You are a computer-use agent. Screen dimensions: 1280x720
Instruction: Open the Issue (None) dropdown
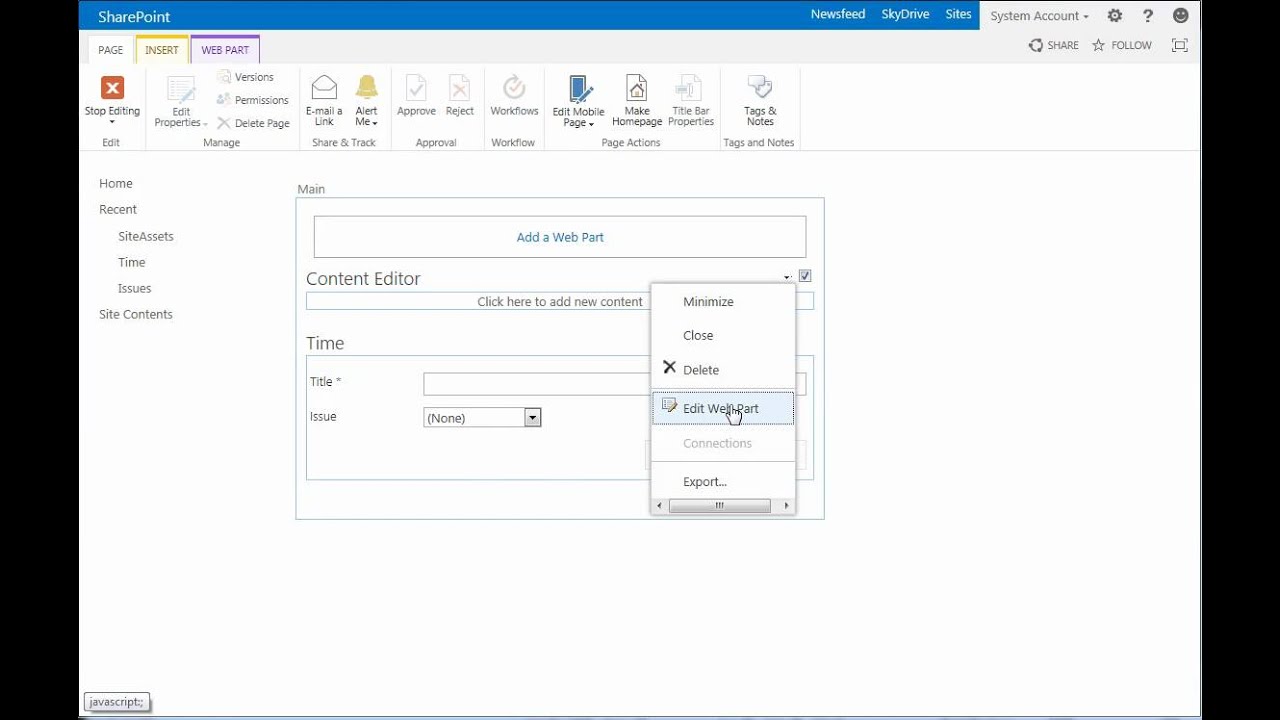tap(482, 418)
